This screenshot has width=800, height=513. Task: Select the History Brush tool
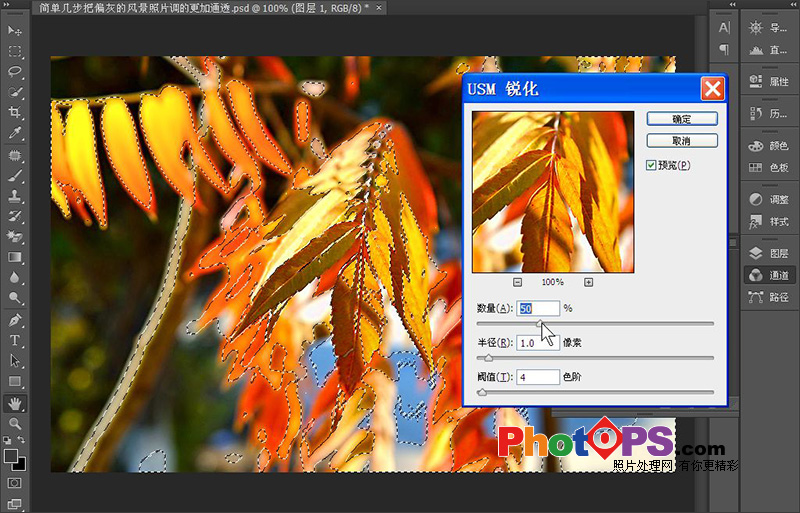click(14, 216)
